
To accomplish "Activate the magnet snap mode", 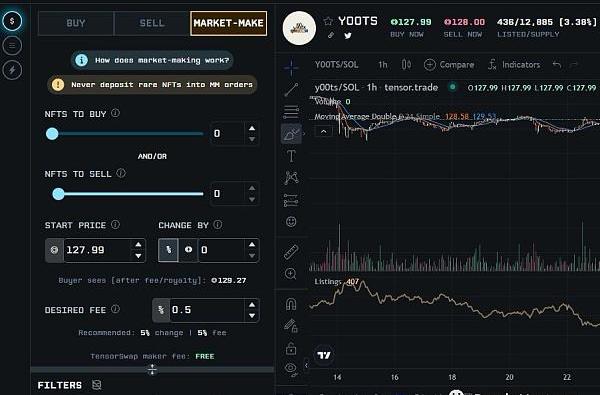I will tap(291, 304).
